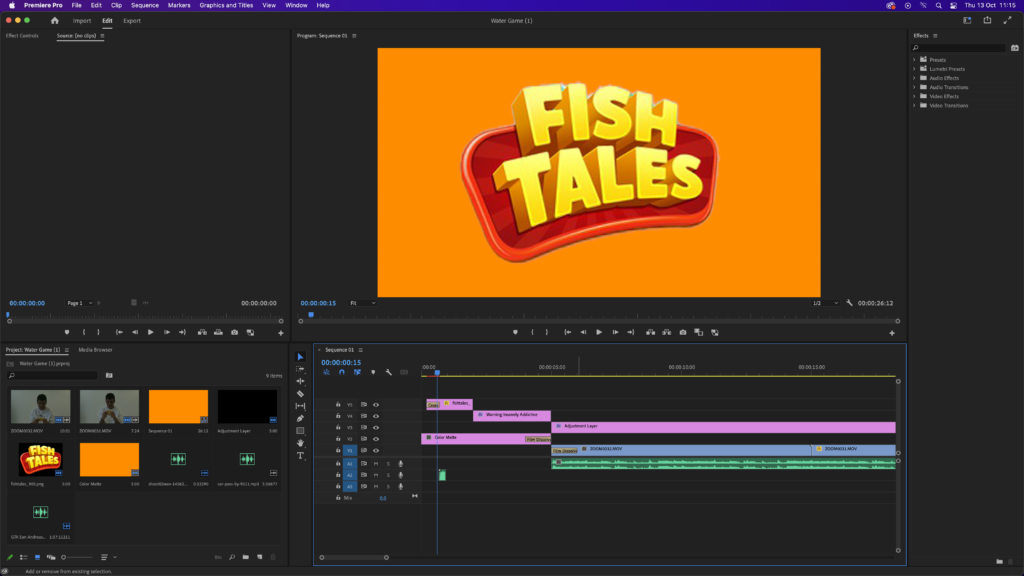This screenshot has width=1024, height=576.
Task: Open the Clip menu
Action: pos(116,5)
